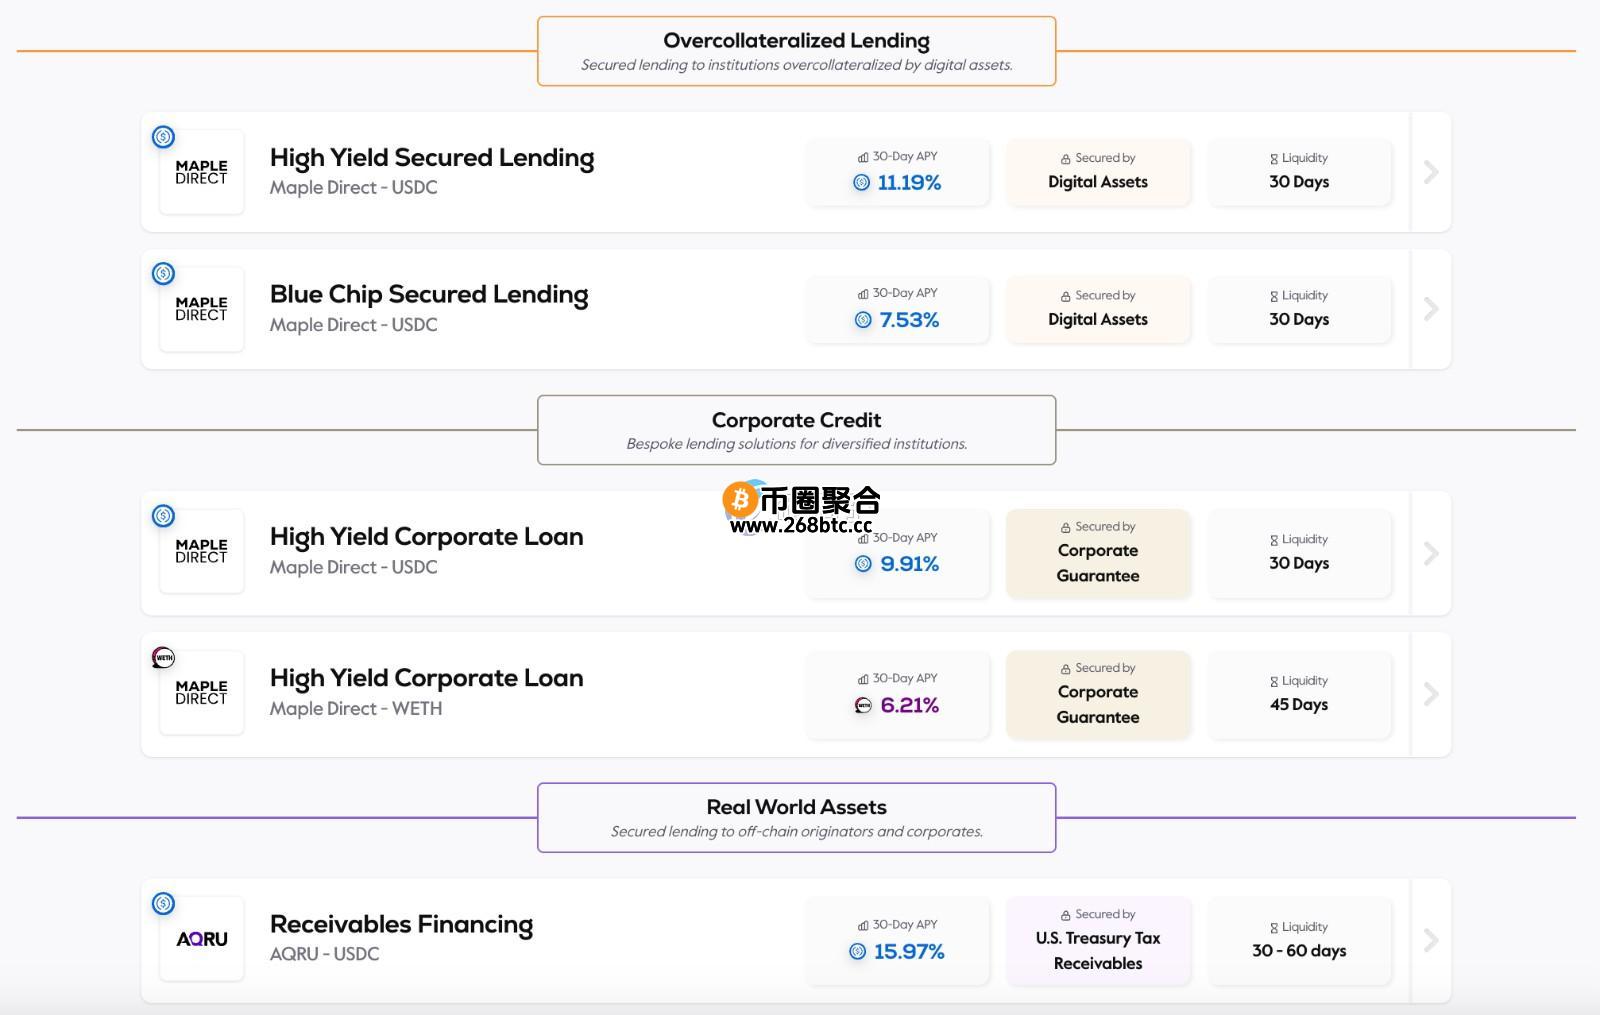Click the chart icon beside 30-Day APY for 11.19%
This screenshot has height=1015, width=1600.
863,157
